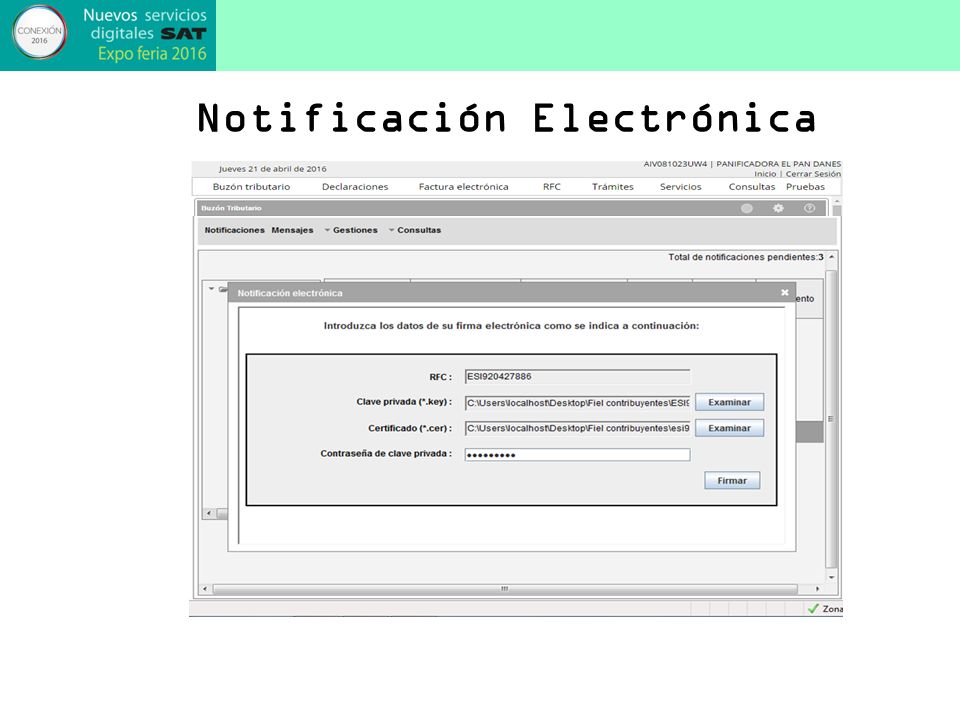The width and height of the screenshot is (960, 720).
Task: Open the Trámites menu
Action: [613, 187]
